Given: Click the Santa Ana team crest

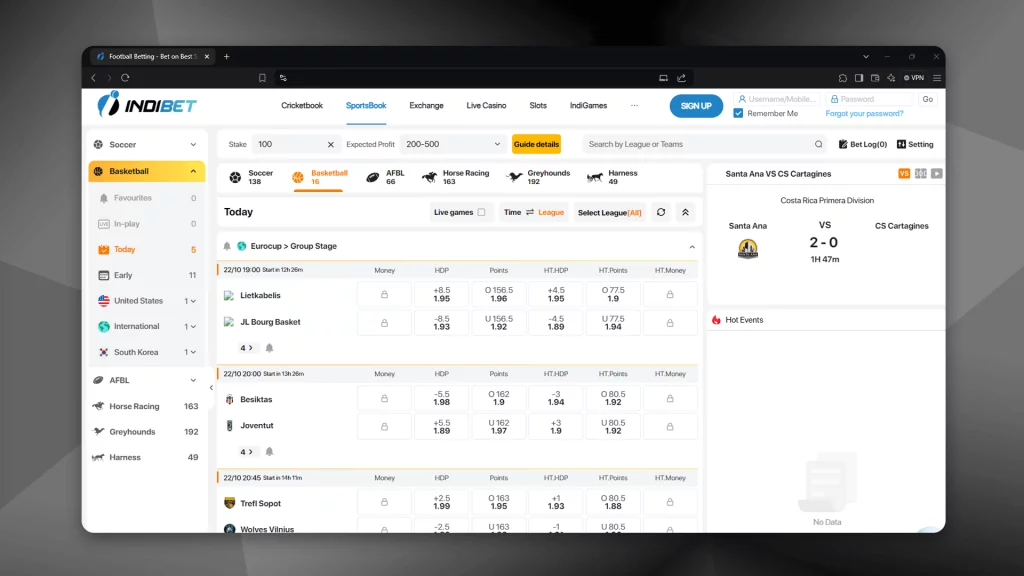Looking at the screenshot, I should click(748, 249).
